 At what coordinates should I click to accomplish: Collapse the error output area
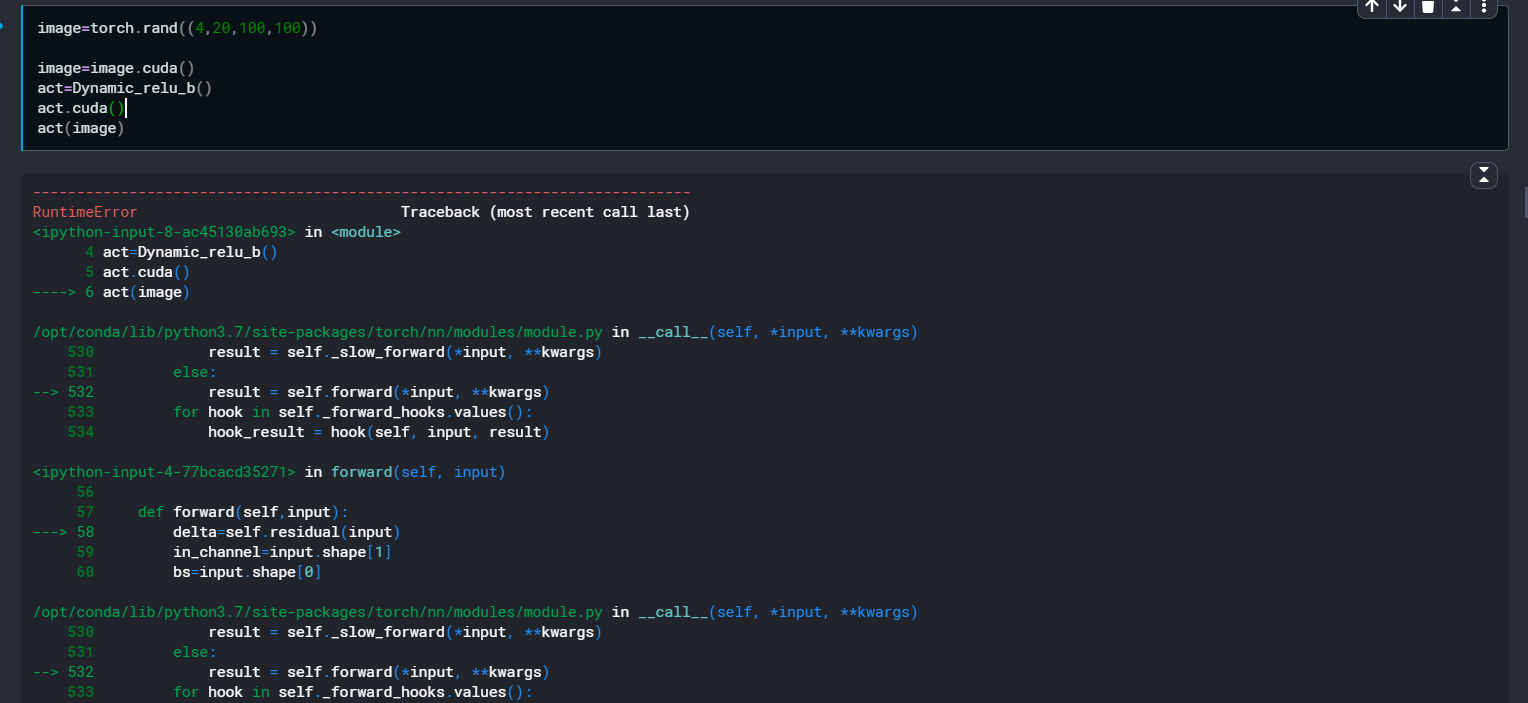coord(1483,175)
